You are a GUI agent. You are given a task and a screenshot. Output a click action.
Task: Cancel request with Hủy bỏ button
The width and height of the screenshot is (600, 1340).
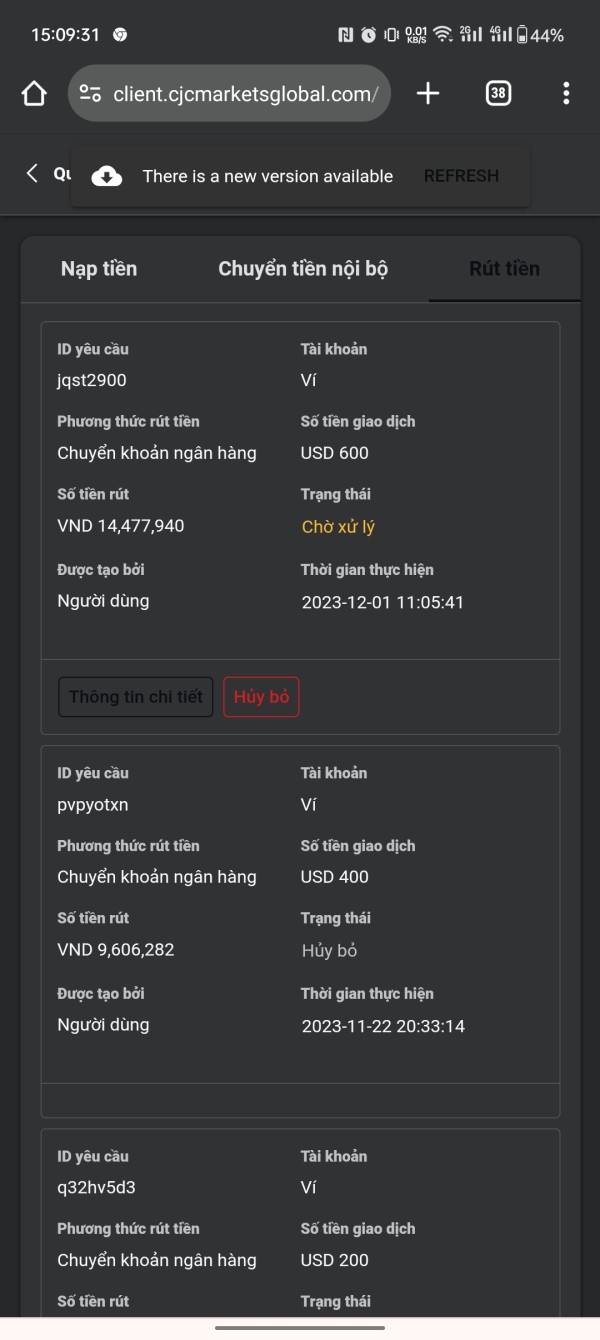(x=261, y=697)
